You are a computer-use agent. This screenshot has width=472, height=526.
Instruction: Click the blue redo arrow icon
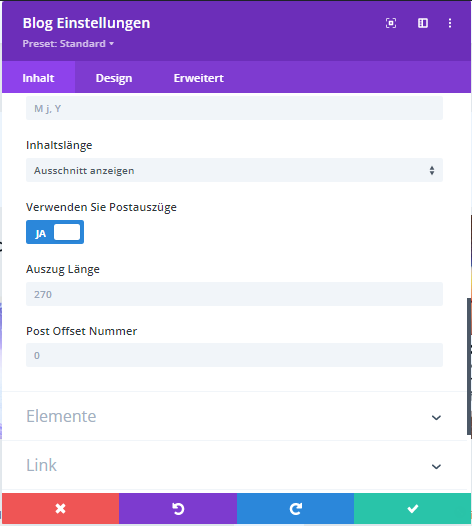click(295, 509)
